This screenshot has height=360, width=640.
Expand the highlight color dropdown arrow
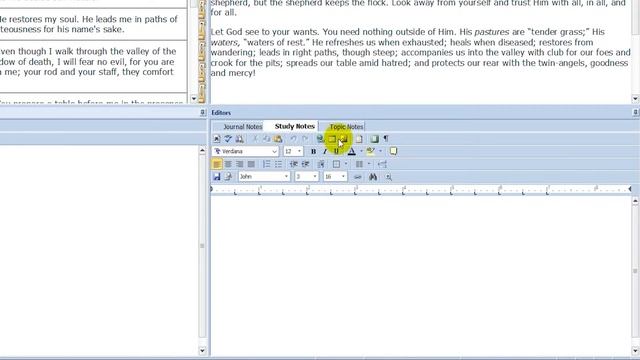[x=380, y=151]
